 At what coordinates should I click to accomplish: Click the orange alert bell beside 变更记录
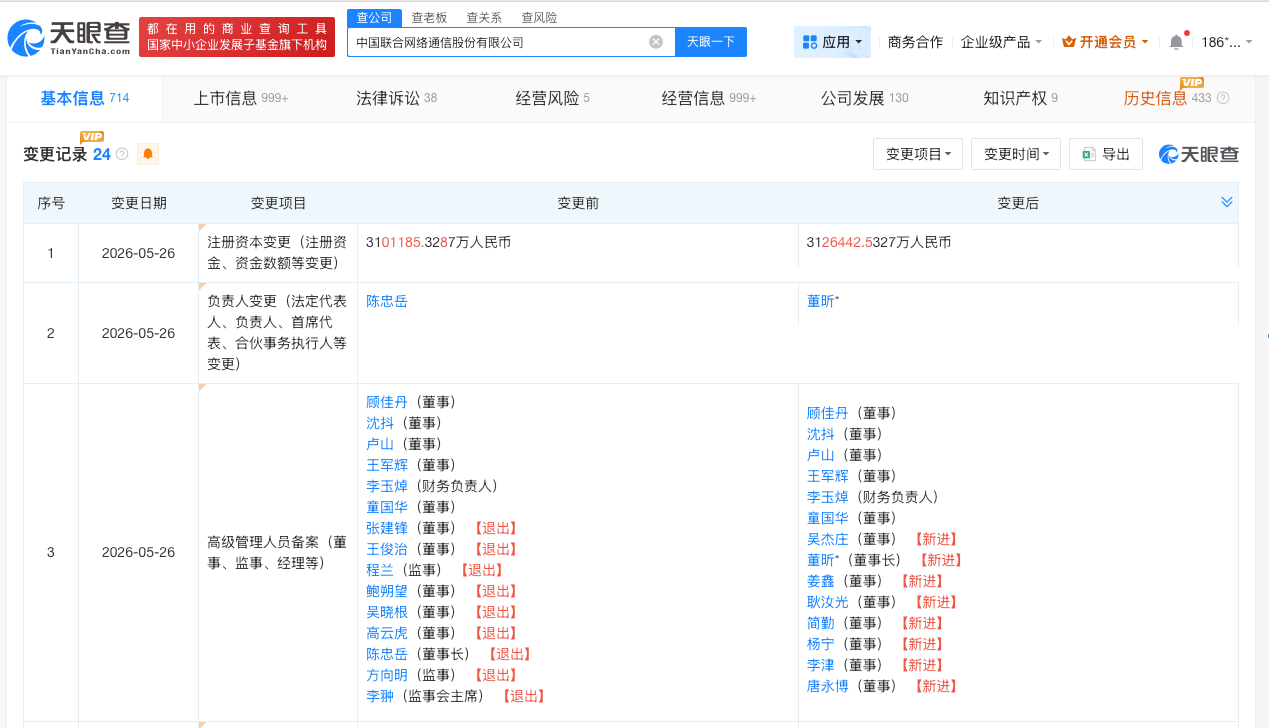(148, 154)
